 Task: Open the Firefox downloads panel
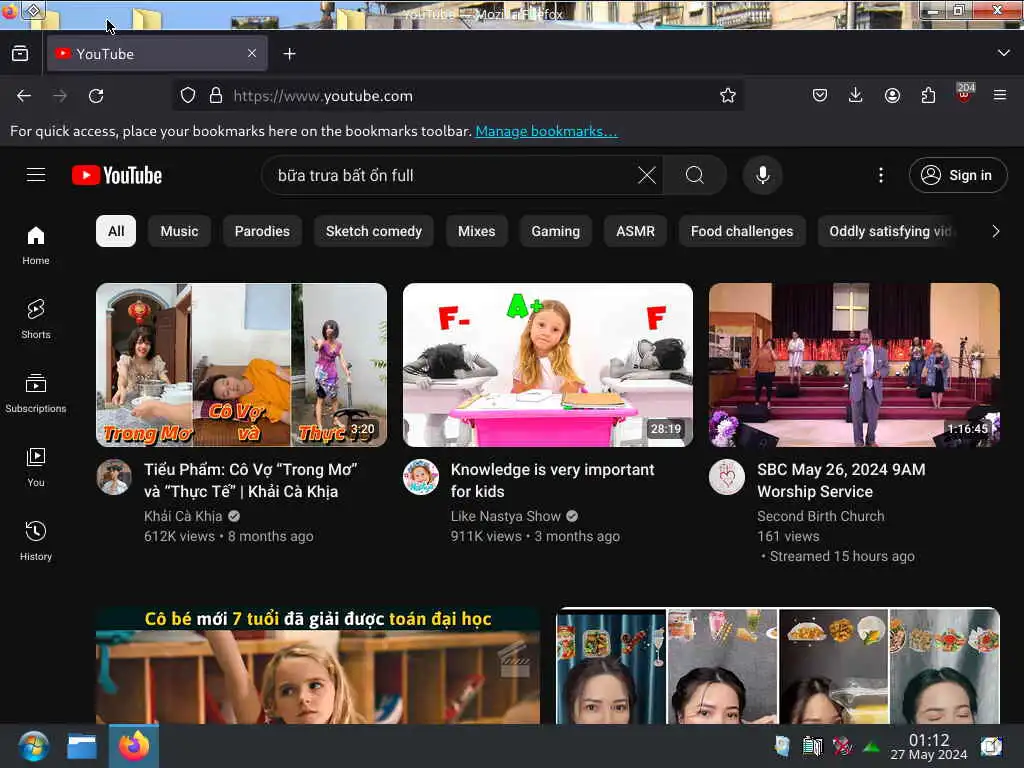click(856, 96)
